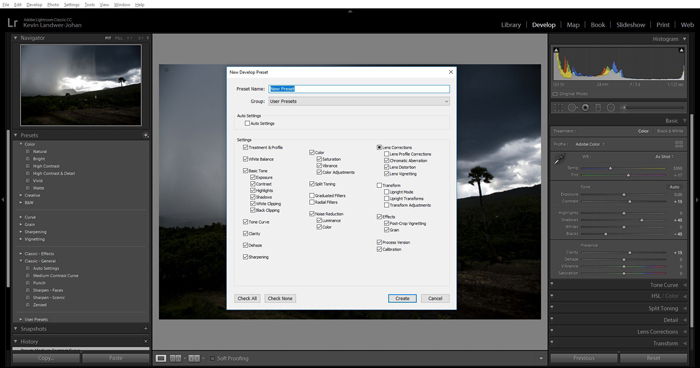Click the Loupe view icon in toolbar
This screenshot has width=700, height=368.
pyautogui.click(x=161, y=358)
